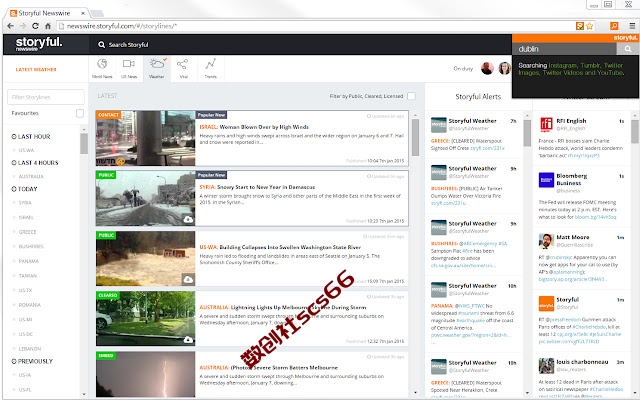Screen dimensions: 640x400
Task: Click the browser forward arrow
Action: coord(23,26)
